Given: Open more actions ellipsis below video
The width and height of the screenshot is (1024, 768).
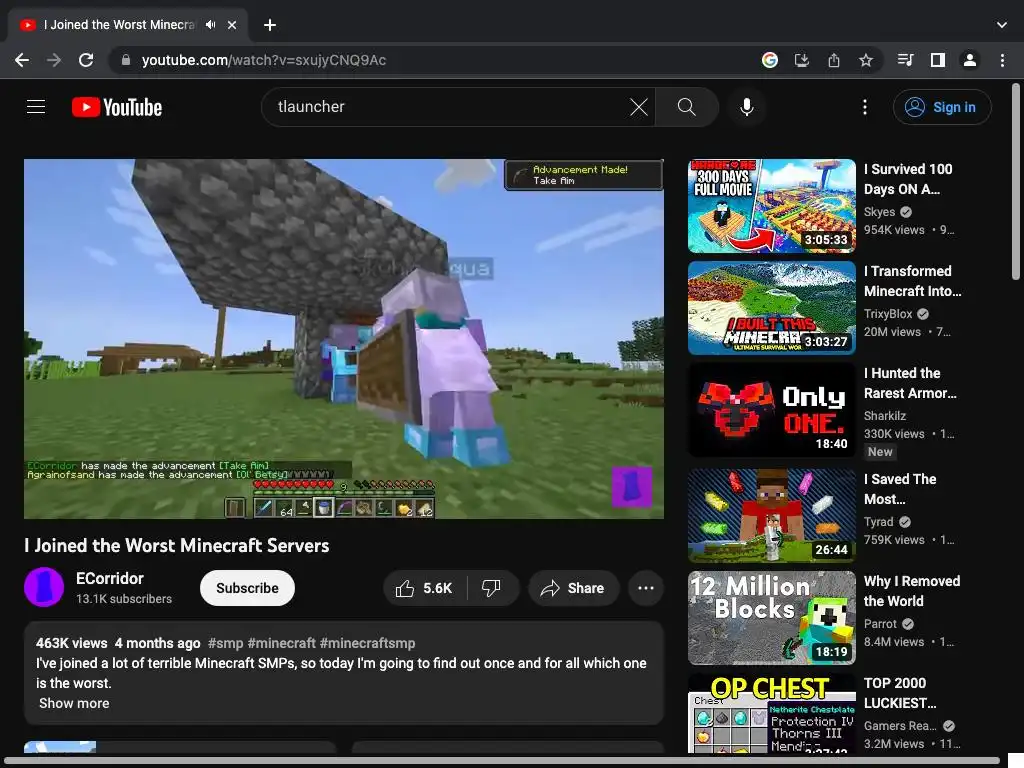Looking at the screenshot, I should pos(646,588).
